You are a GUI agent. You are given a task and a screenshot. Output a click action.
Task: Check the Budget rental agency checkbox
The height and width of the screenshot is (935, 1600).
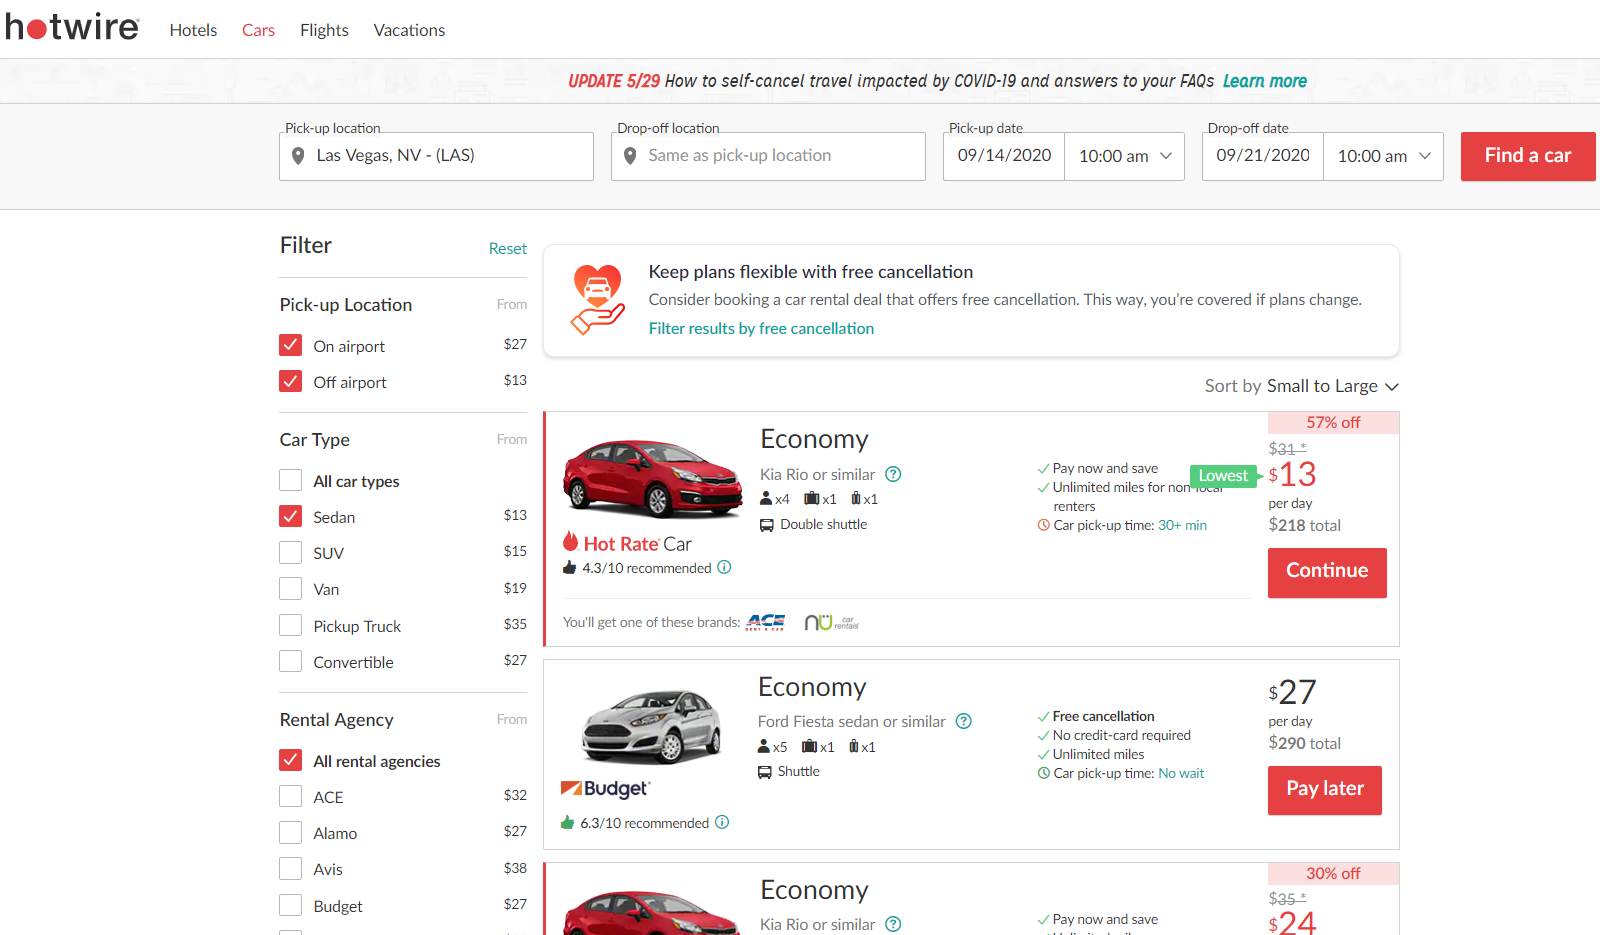[291, 905]
